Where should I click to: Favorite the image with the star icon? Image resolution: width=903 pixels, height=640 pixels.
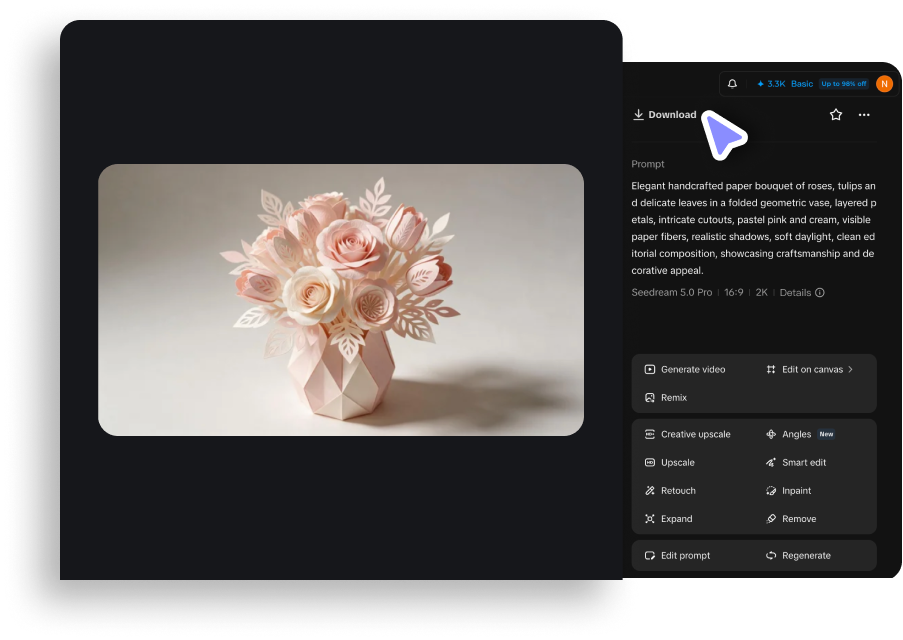coord(836,115)
